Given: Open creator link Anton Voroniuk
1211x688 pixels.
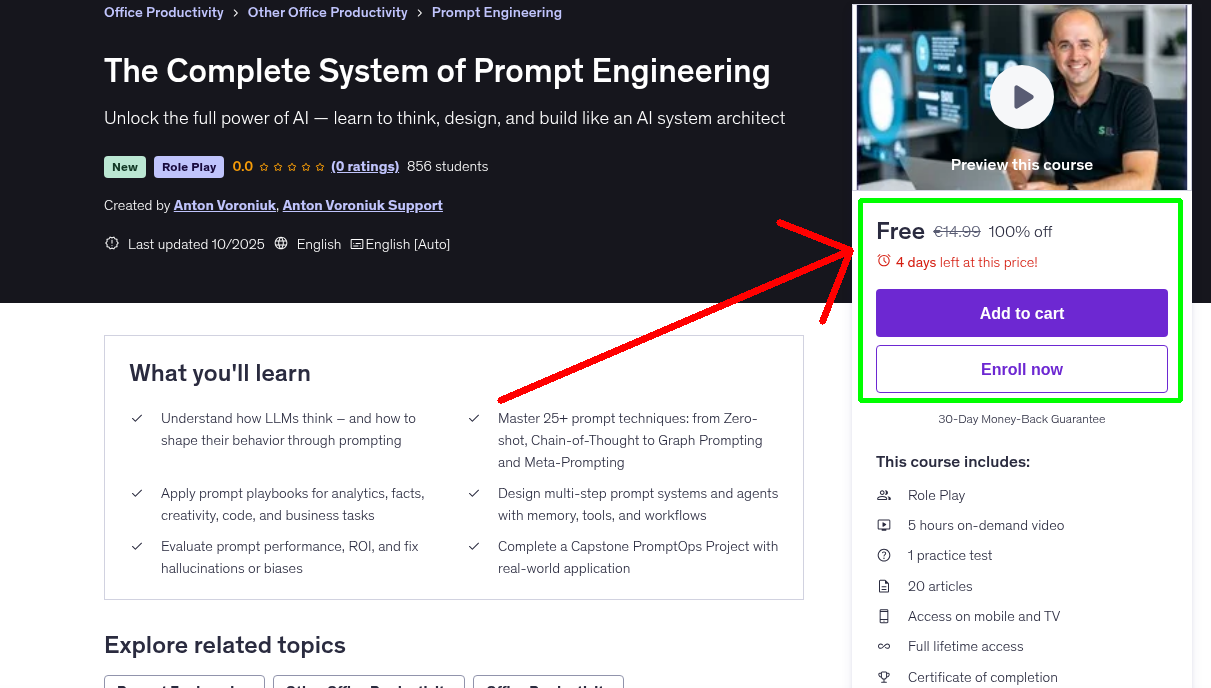Looking at the screenshot, I should [x=224, y=205].
